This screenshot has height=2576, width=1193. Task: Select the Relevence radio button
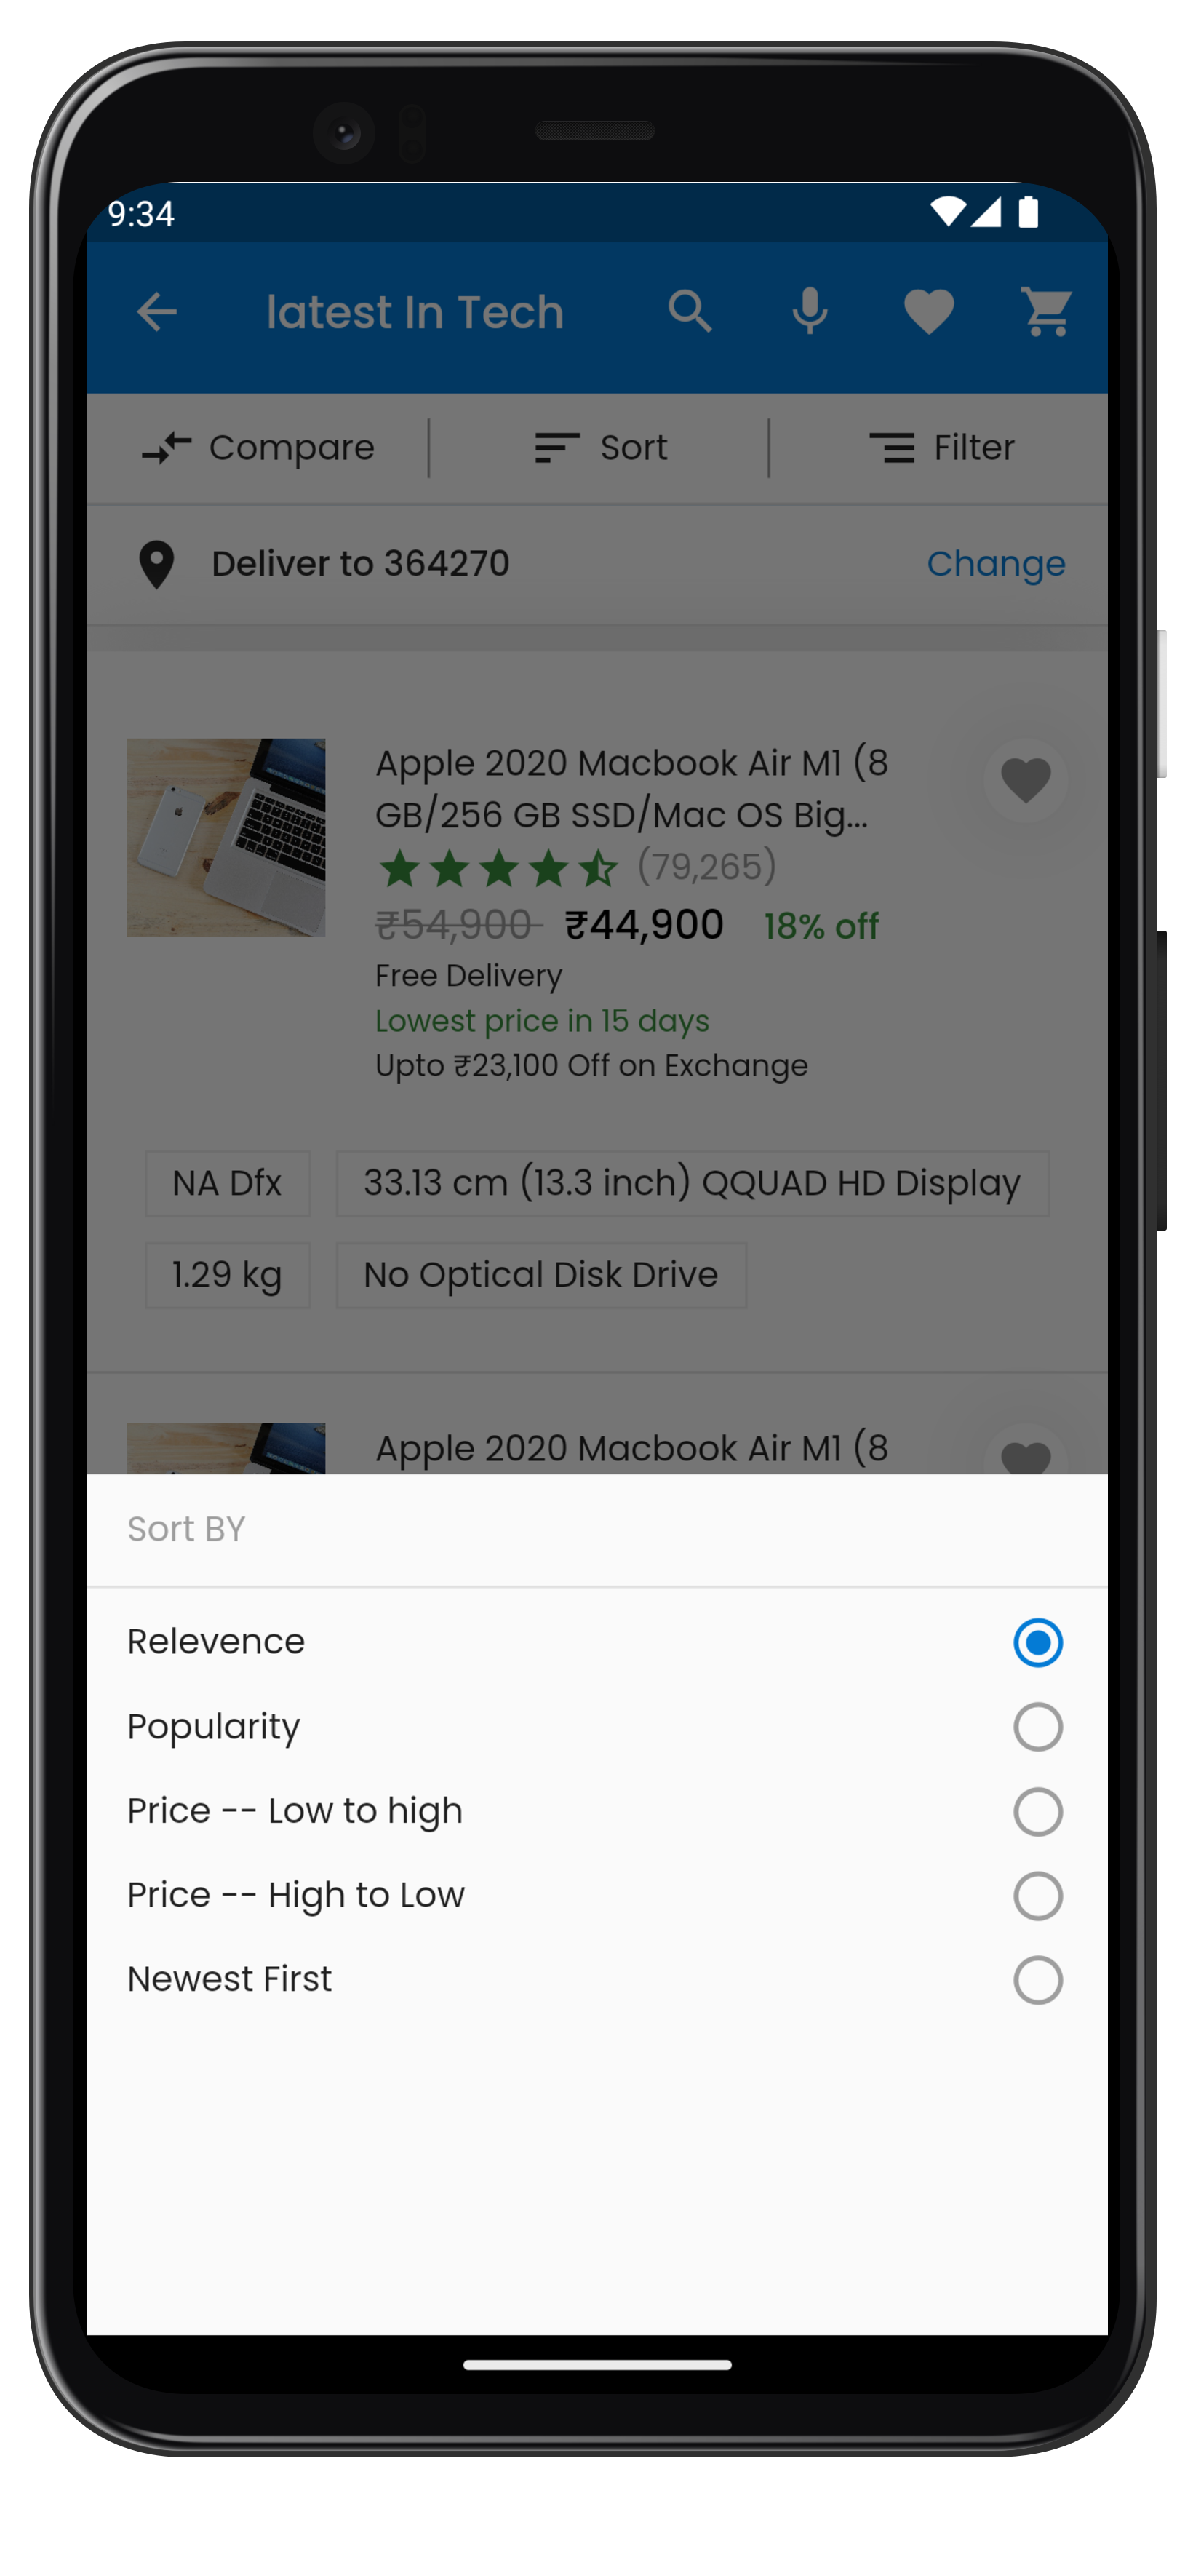[x=1037, y=1642]
